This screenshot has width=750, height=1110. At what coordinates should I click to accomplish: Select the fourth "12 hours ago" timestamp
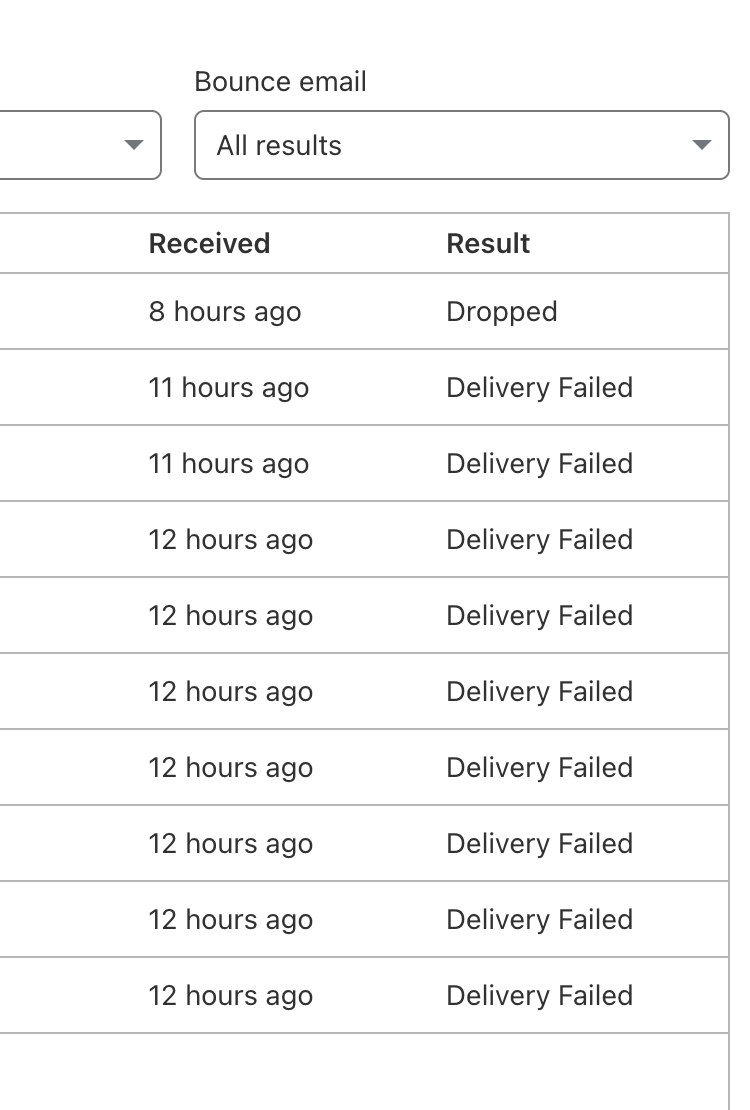(x=231, y=767)
